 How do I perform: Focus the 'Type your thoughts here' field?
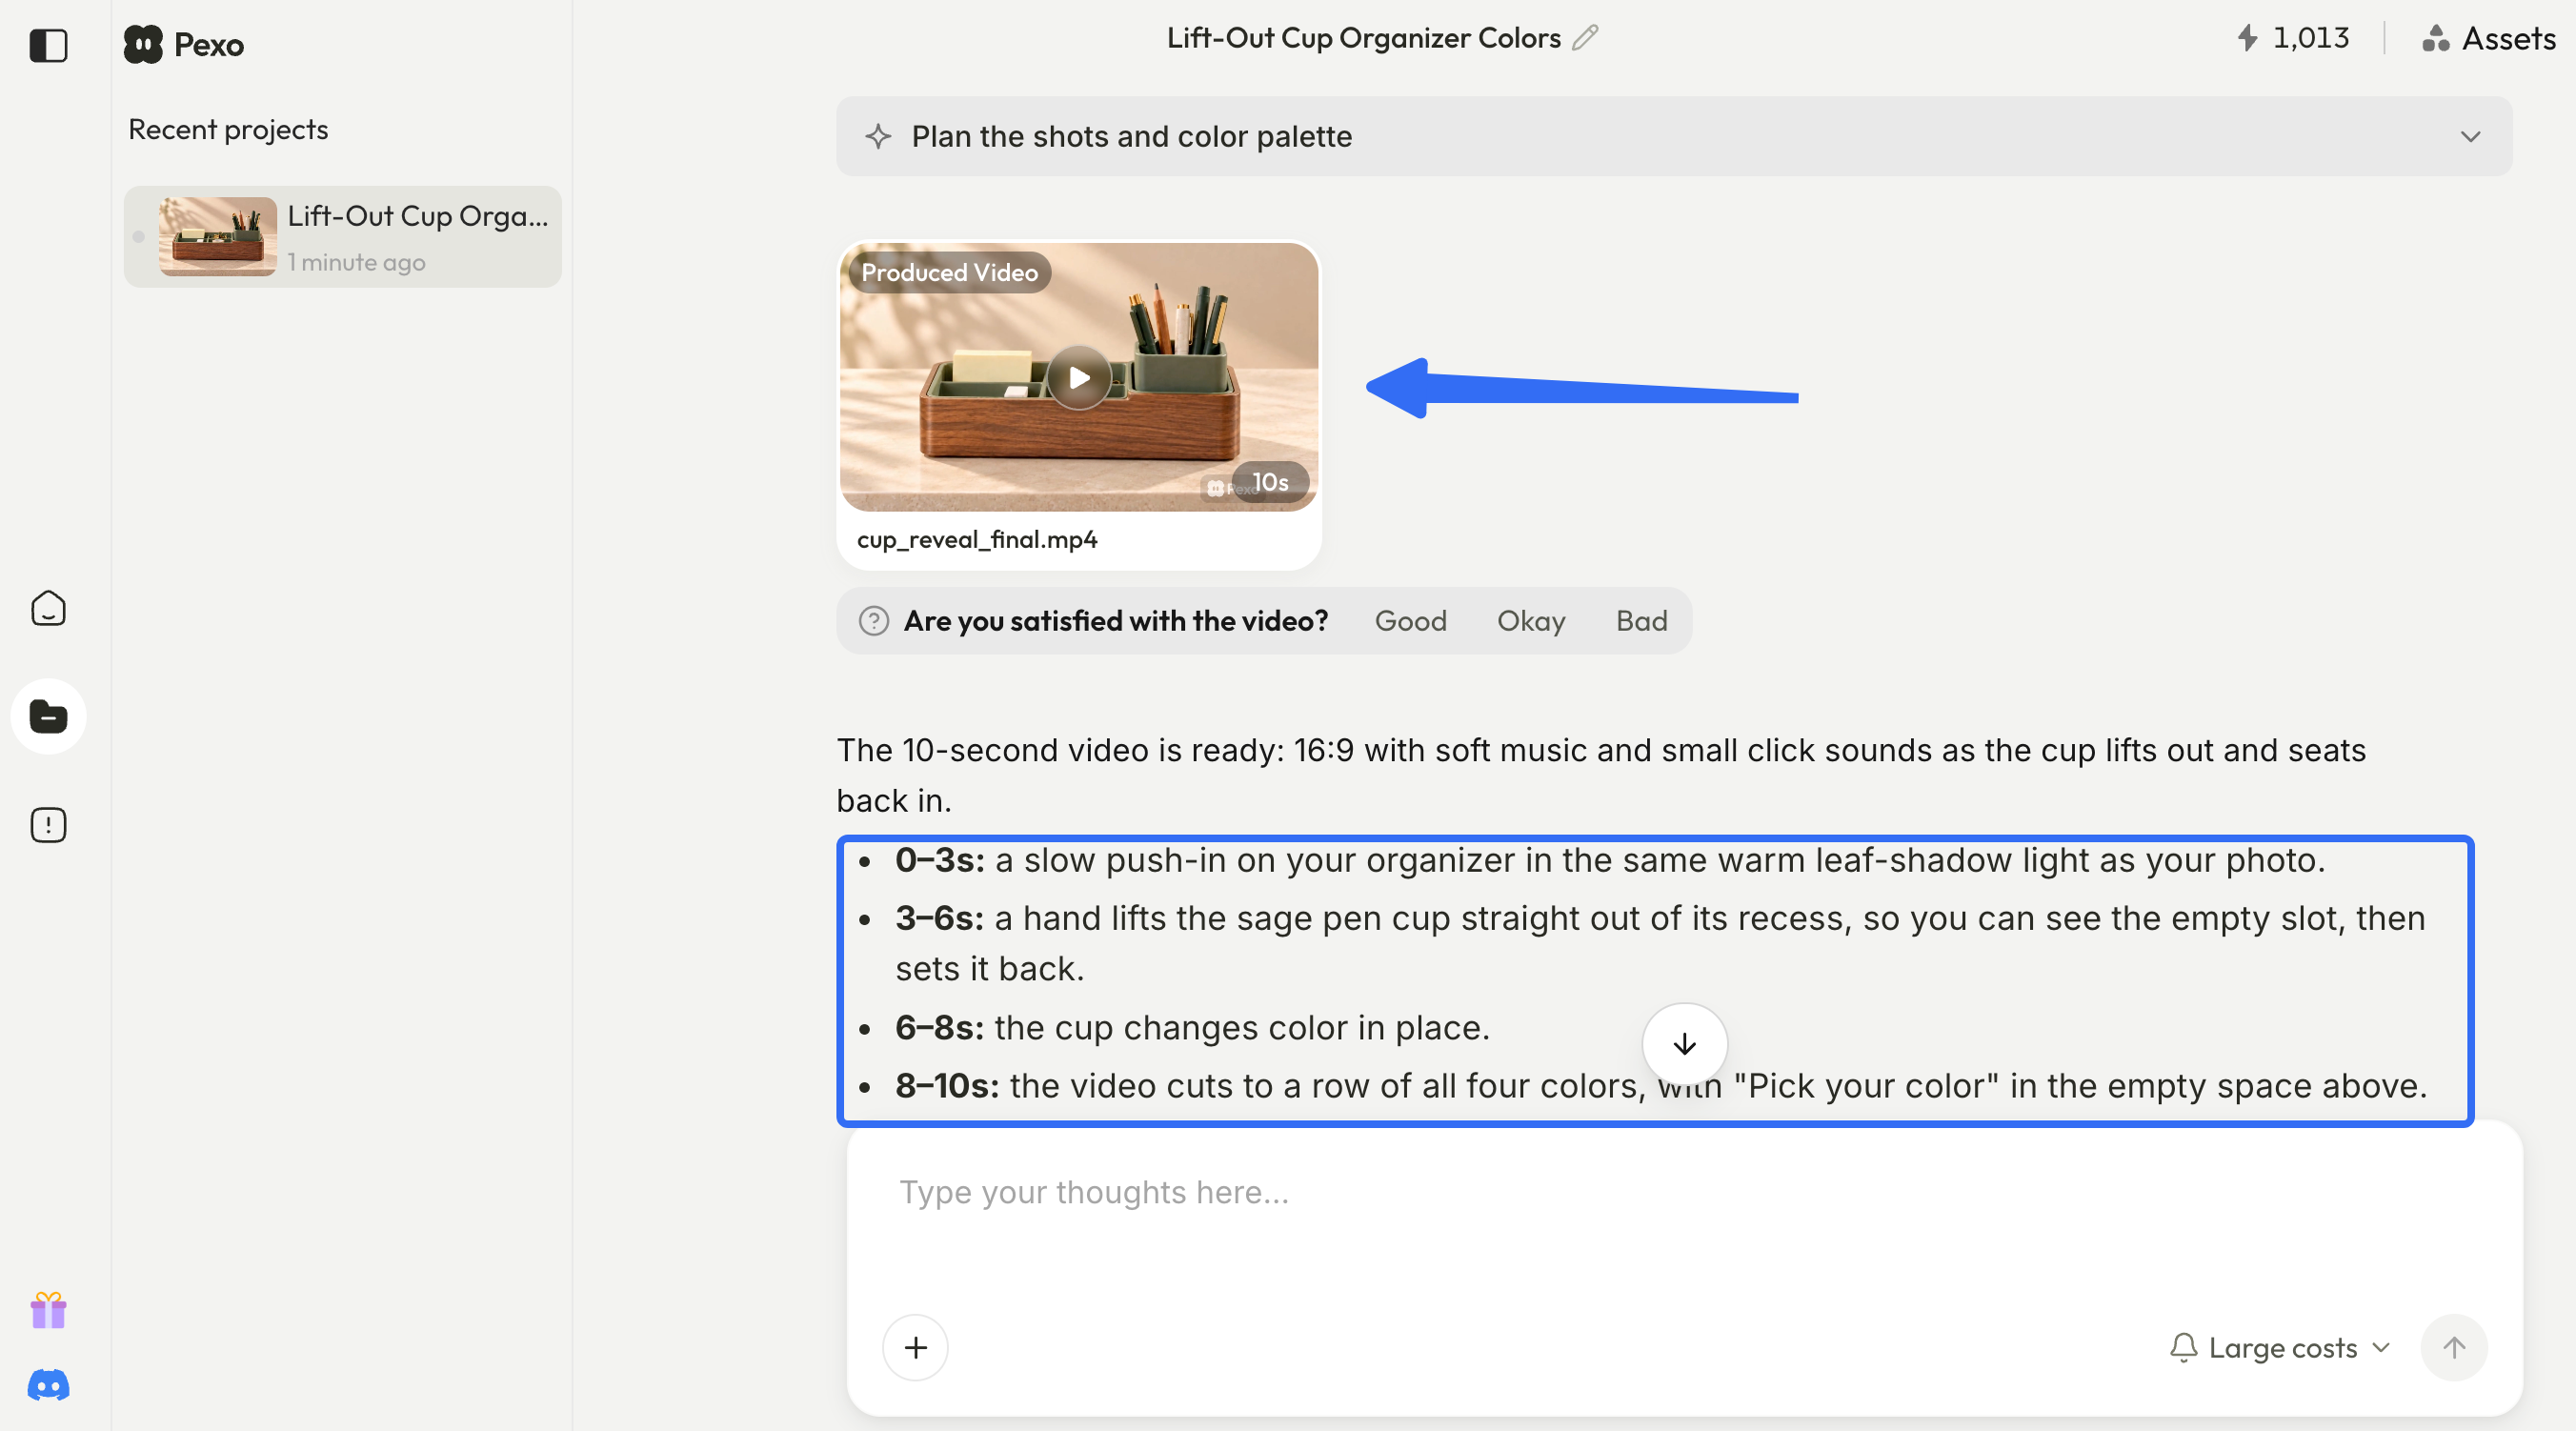coord(1684,1193)
